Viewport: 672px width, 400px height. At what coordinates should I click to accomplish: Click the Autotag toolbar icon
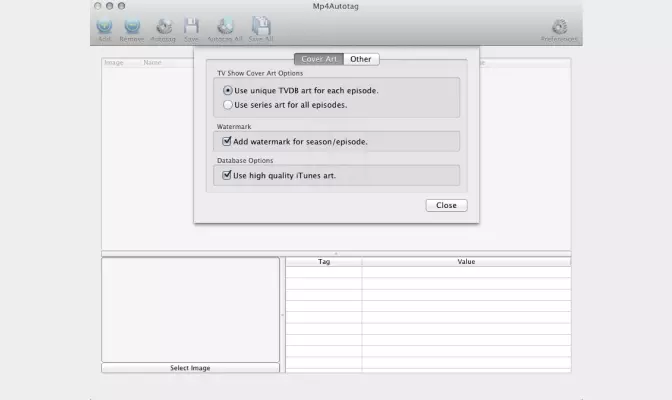point(163,27)
